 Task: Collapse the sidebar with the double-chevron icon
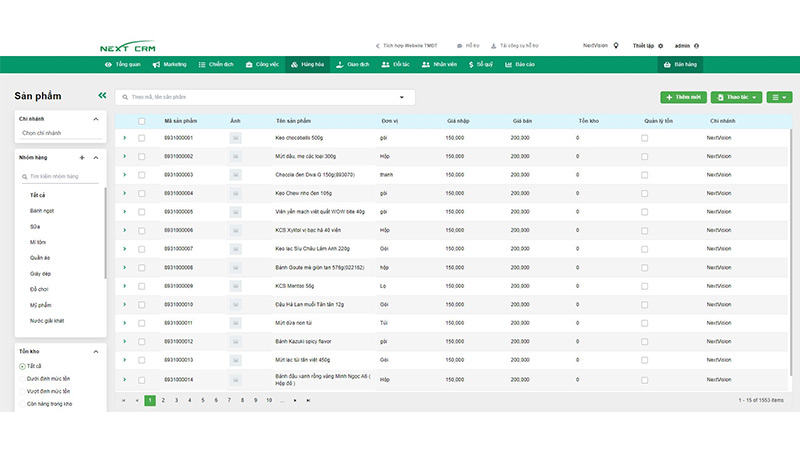(101, 96)
